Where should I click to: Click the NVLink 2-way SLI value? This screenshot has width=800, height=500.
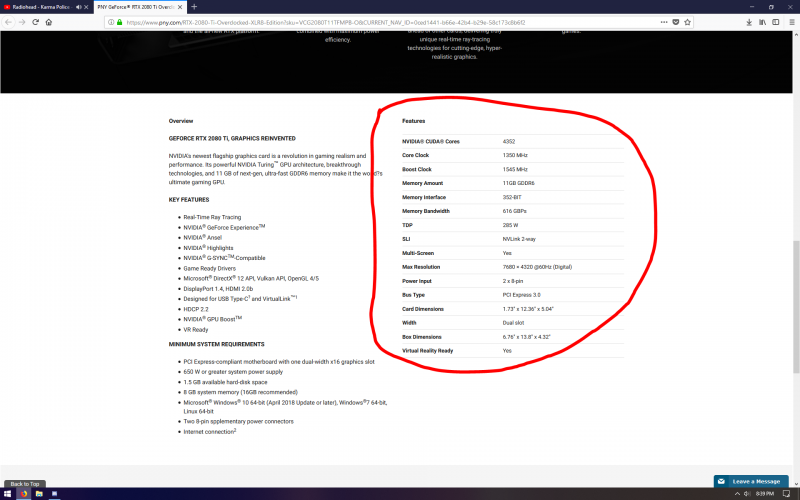click(519, 239)
